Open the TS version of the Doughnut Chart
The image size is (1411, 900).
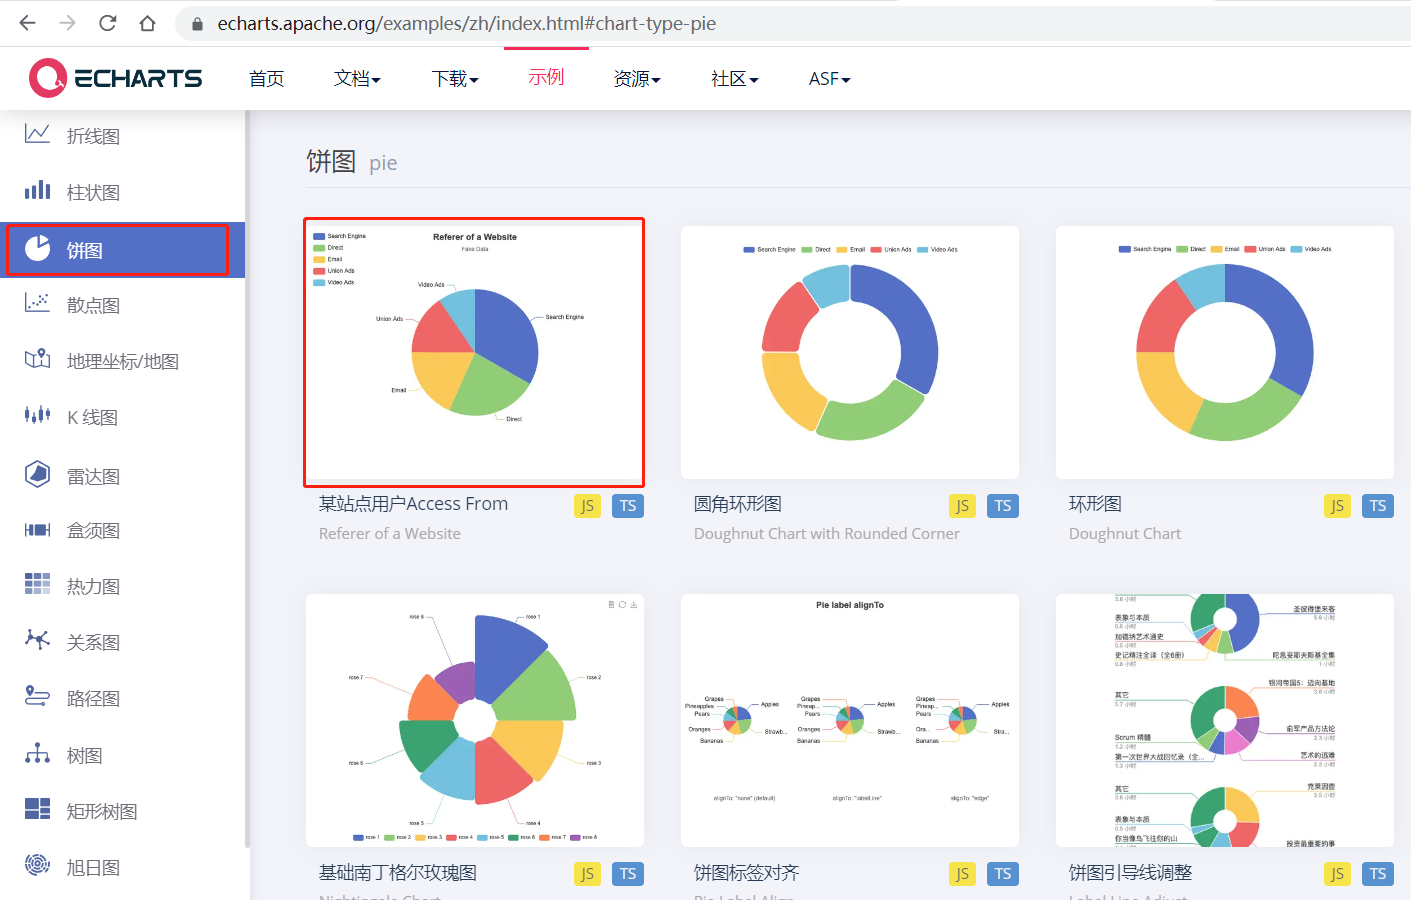tap(1377, 505)
